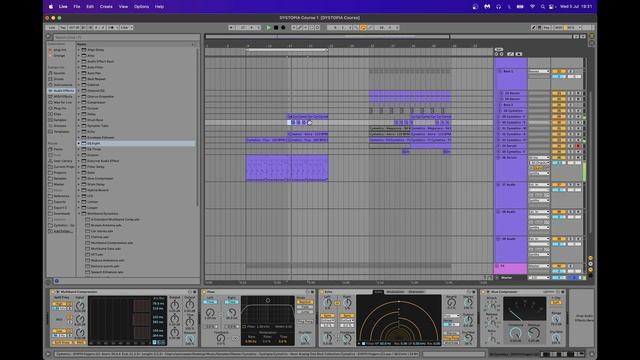Toggle the orange Loop switch
Viewport: 640px width, 360px height.
(363, 28)
